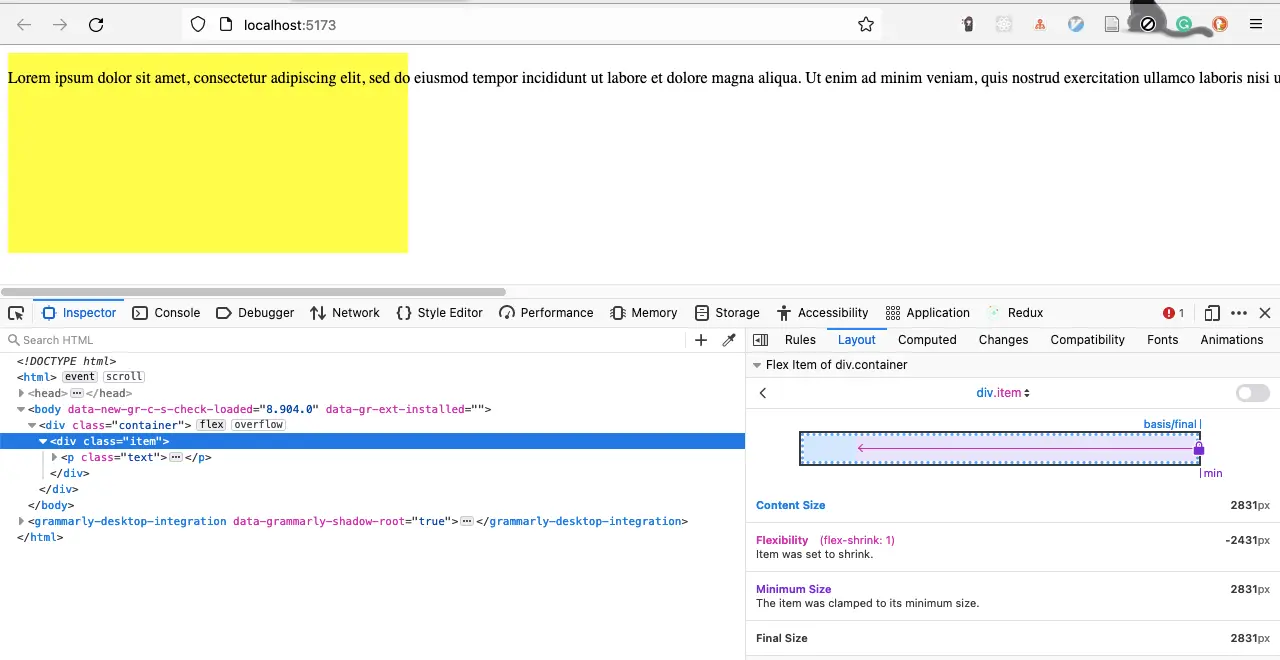Screen dimensions: 1280x660
Task: Click the responsive design mode icon
Action: [1212, 313]
